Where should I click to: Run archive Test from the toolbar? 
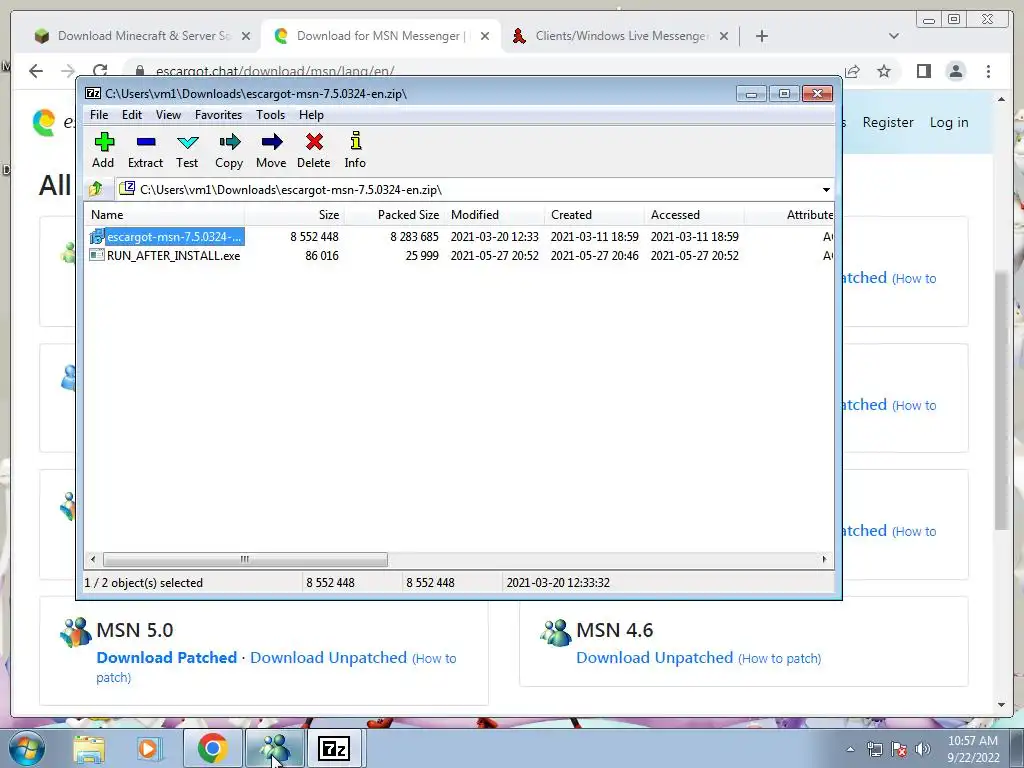pyautogui.click(x=187, y=150)
